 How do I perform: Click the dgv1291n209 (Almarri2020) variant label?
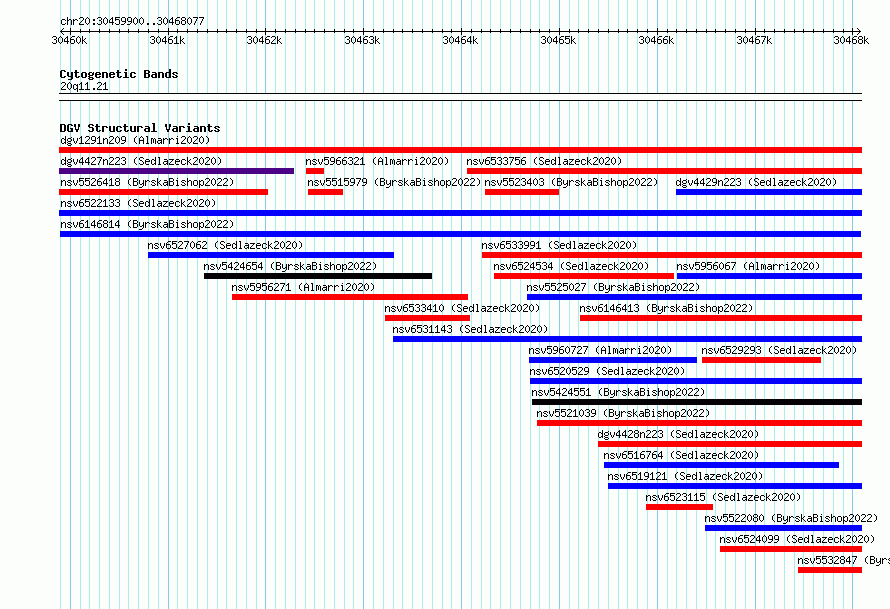point(135,140)
